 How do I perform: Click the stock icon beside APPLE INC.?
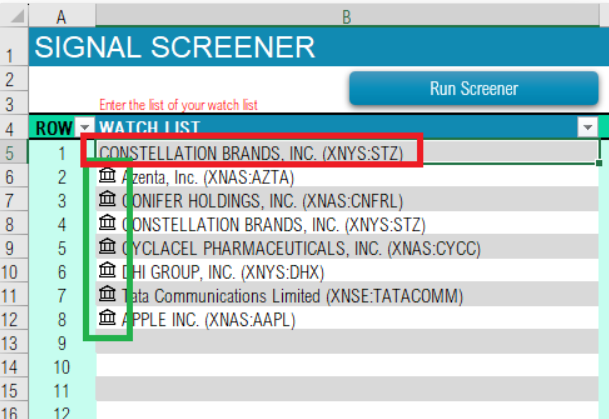tap(107, 318)
